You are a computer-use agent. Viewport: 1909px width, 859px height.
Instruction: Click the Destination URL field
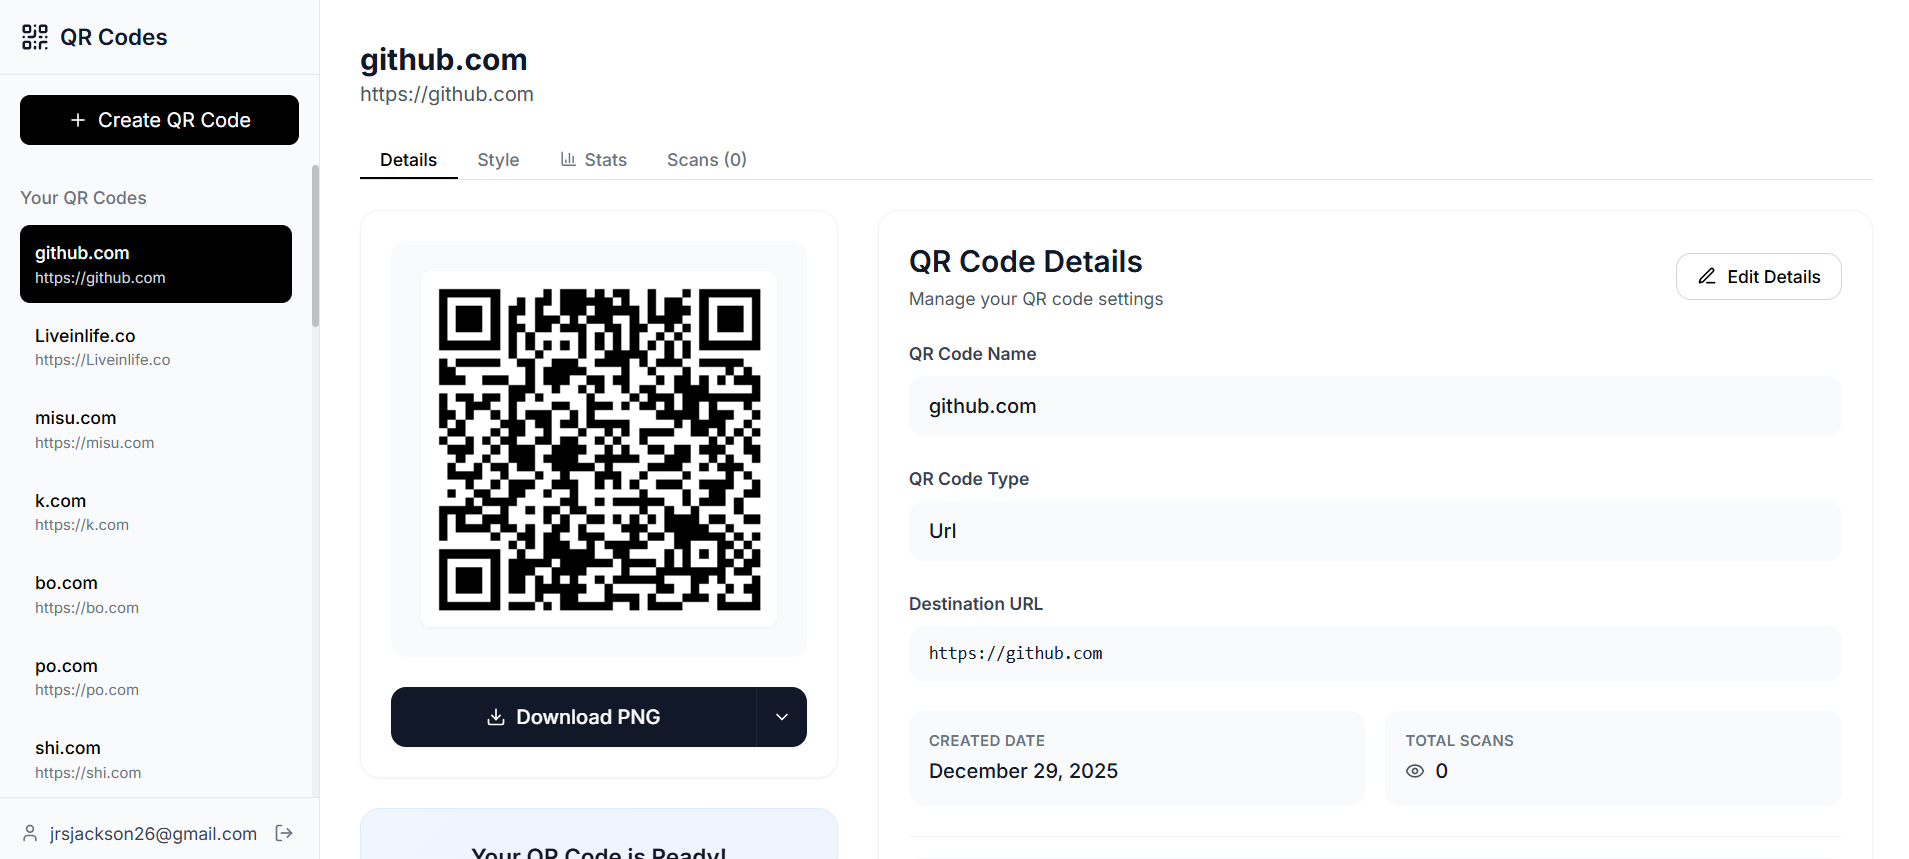tap(1374, 653)
